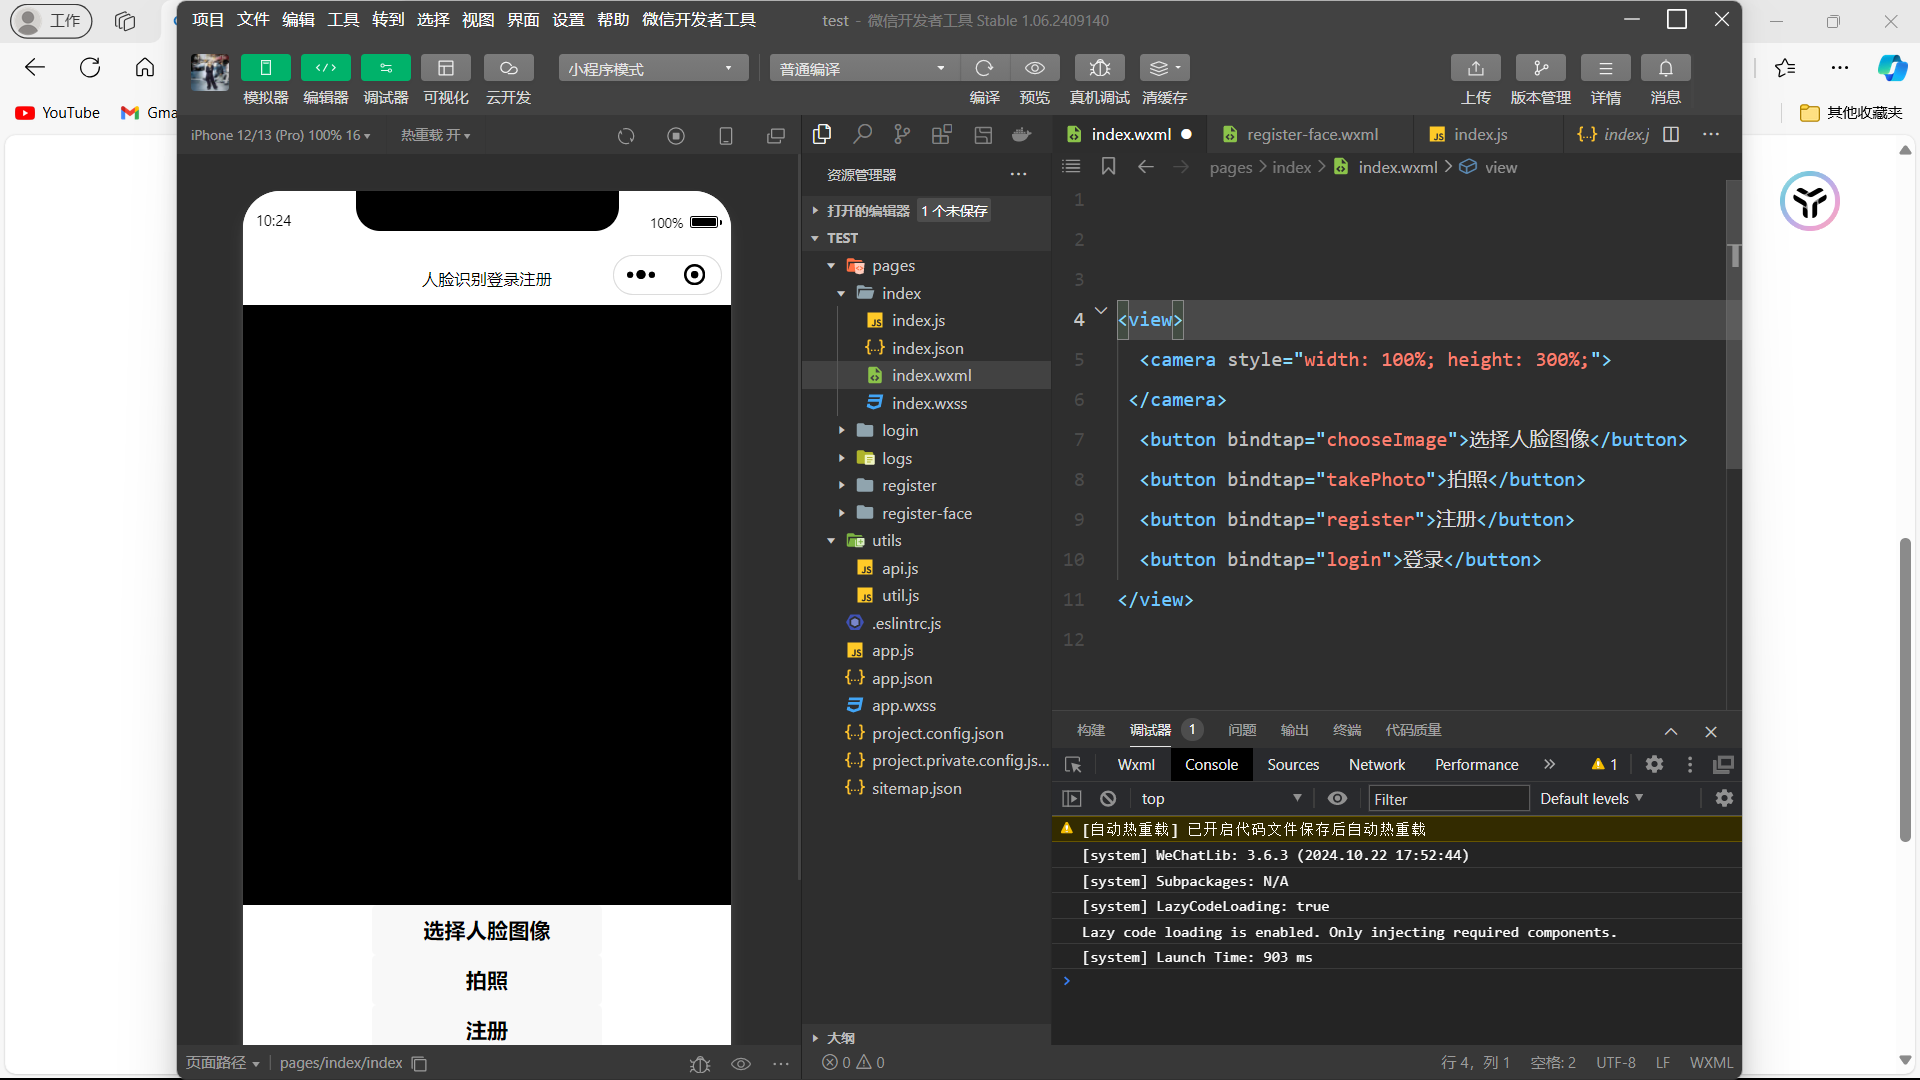Click the clear console icon

click(1108, 798)
